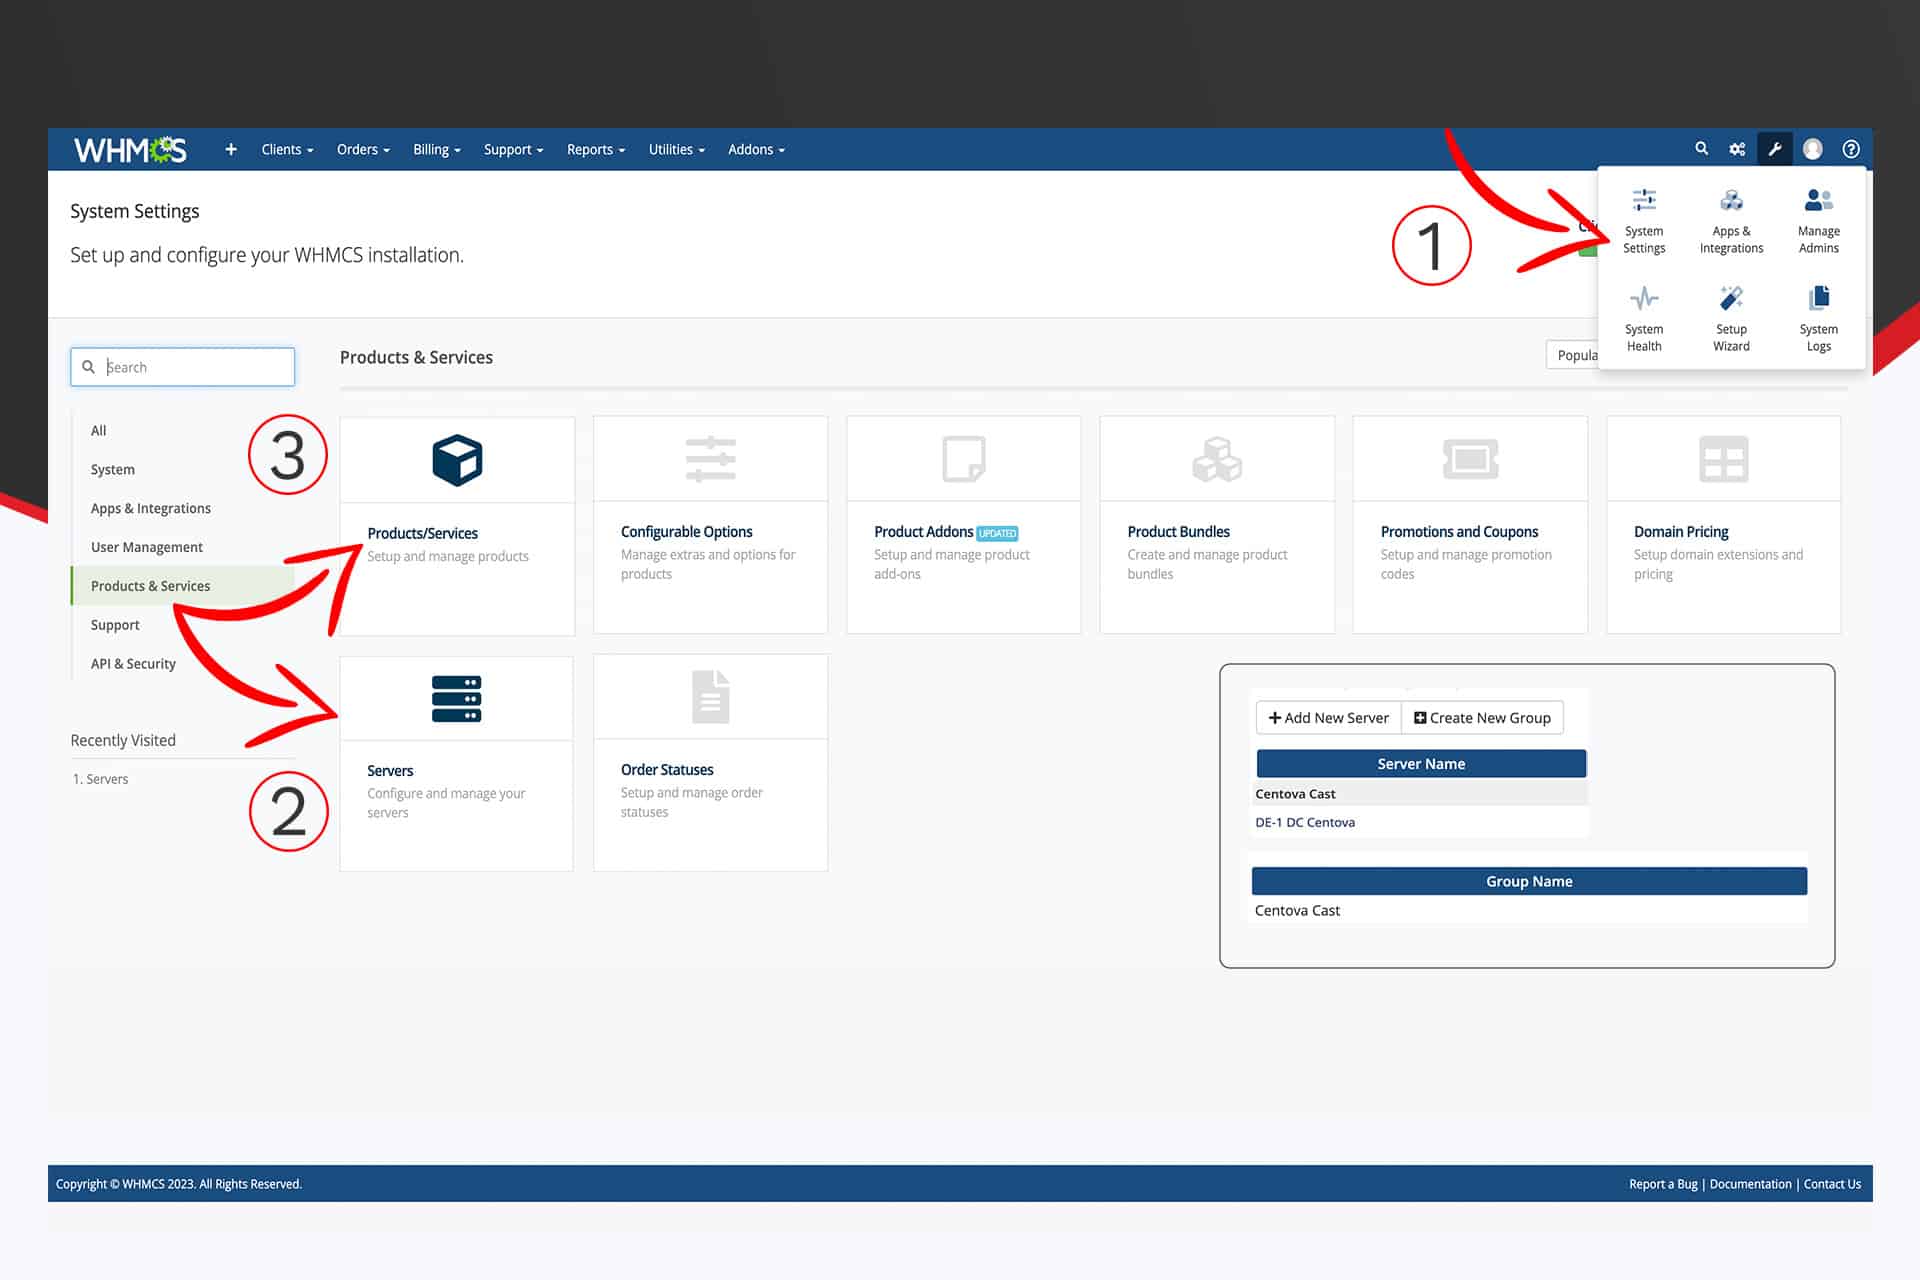Image resolution: width=1920 pixels, height=1280 pixels.
Task: Expand the Support dropdown in navbar
Action: [x=513, y=149]
